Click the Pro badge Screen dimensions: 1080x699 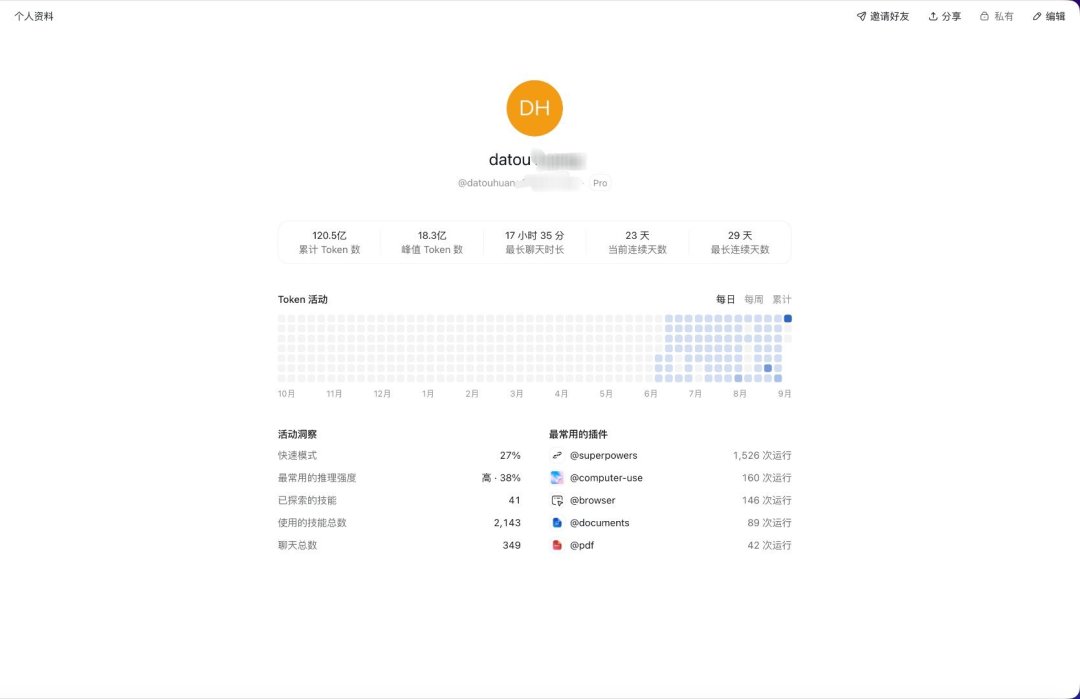click(x=600, y=183)
